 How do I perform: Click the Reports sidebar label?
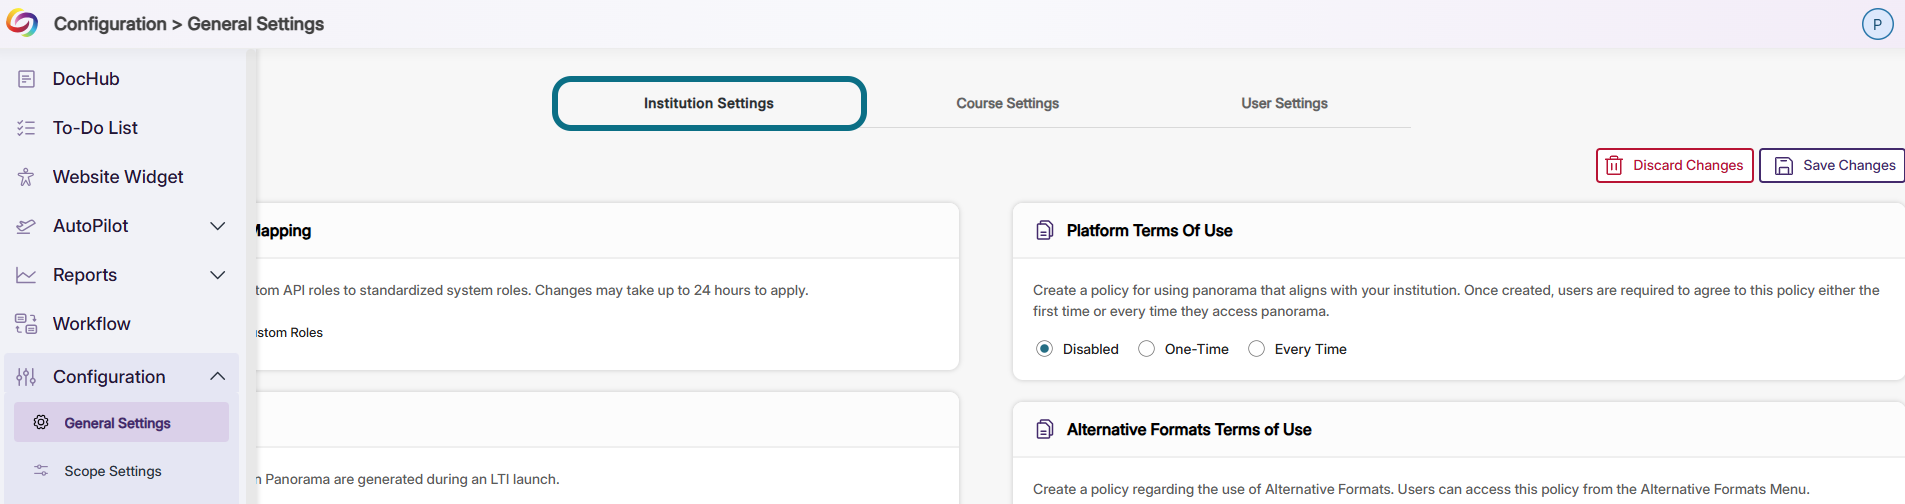point(85,275)
